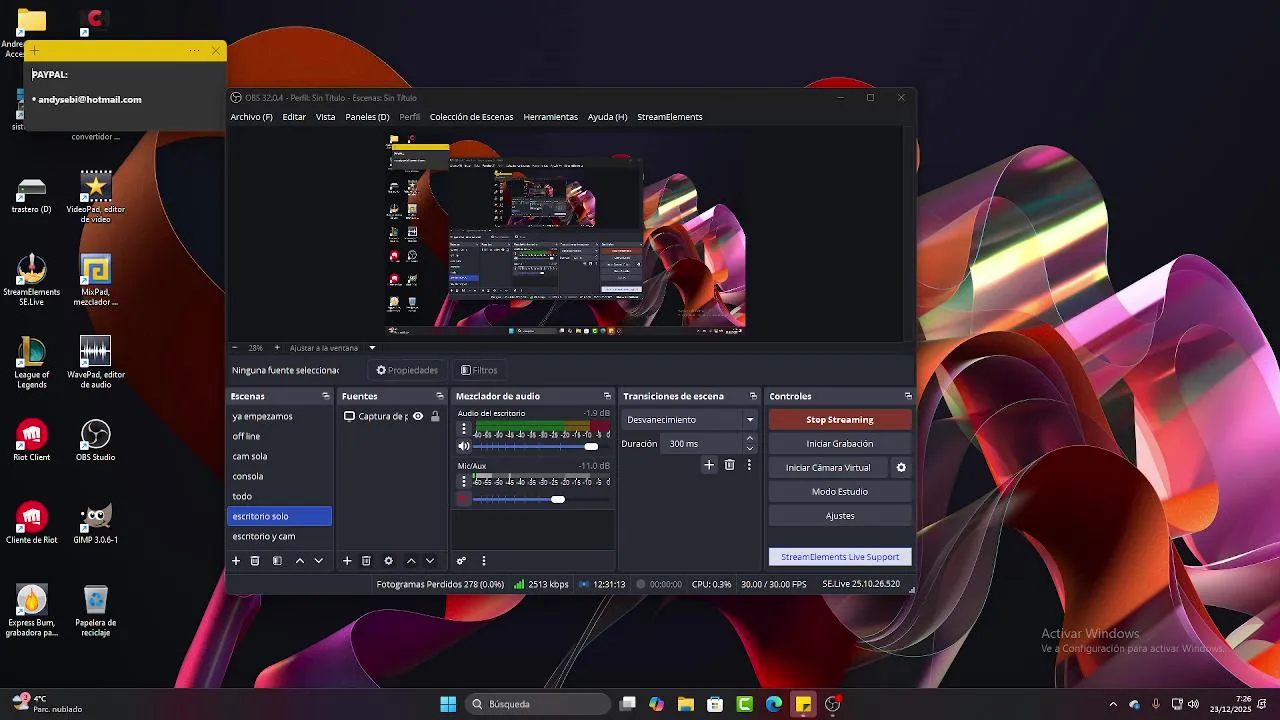Open GIMP 3.0.6-1 desktop icon
The image size is (1280, 720).
pos(95,523)
